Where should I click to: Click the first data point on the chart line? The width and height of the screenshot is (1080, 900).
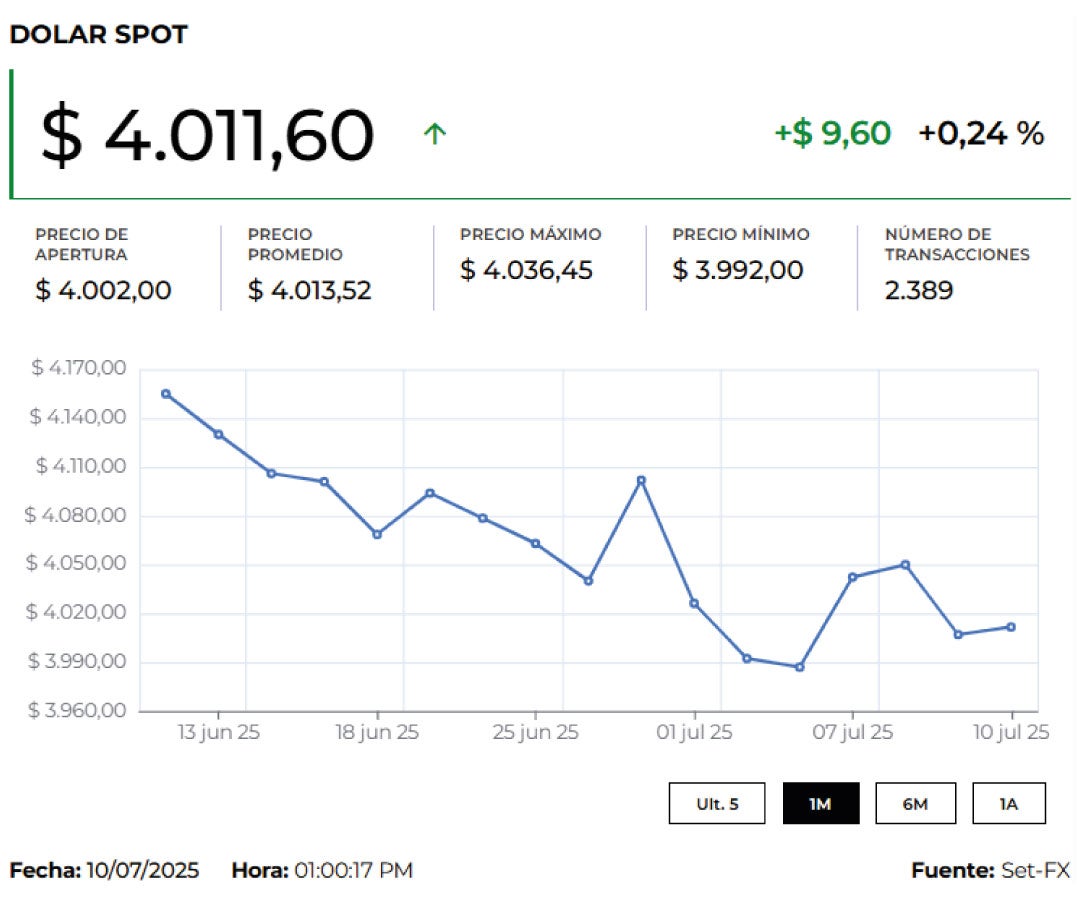[166, 394]
